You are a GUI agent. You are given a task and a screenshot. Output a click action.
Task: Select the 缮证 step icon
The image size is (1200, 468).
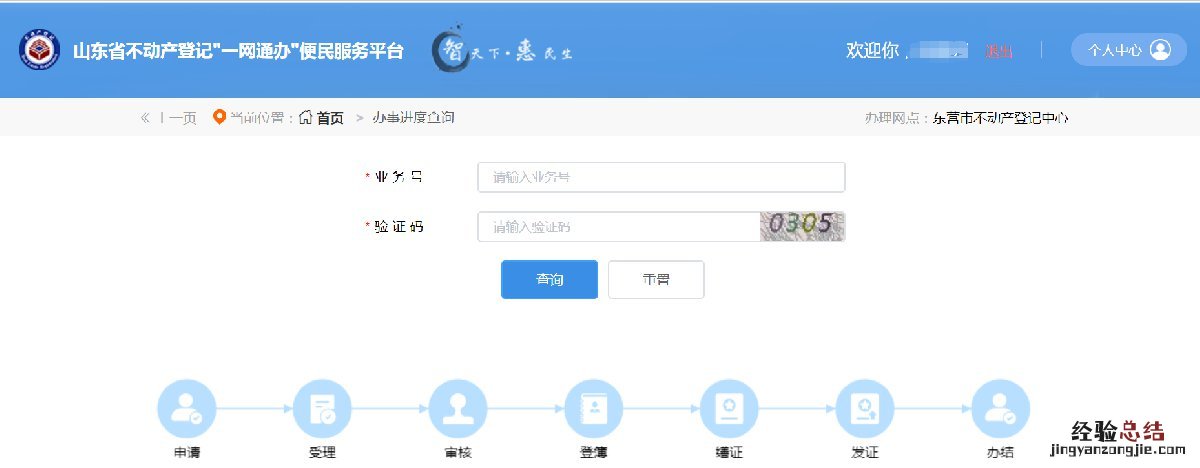(x=730, y=409)
